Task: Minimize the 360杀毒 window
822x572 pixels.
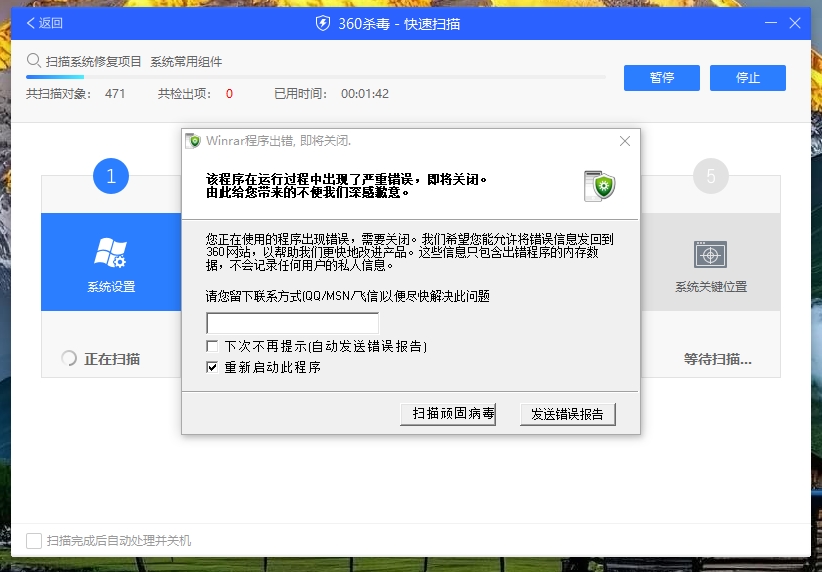Action: click(x=771, y=23)
